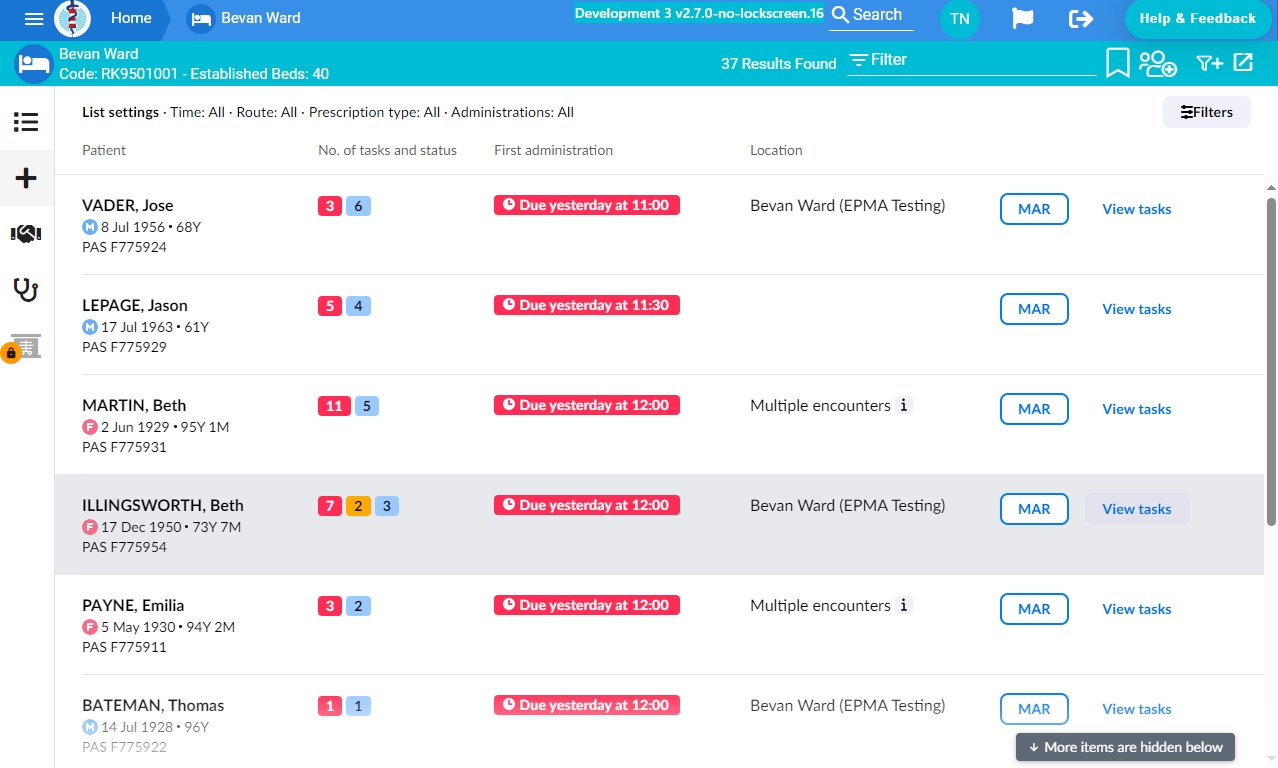Viewport: 1278px width, 768px height.
Task: Click red badge 7 for ILLINGSWORTH, Beth
Action: click(x=330, y=506)
